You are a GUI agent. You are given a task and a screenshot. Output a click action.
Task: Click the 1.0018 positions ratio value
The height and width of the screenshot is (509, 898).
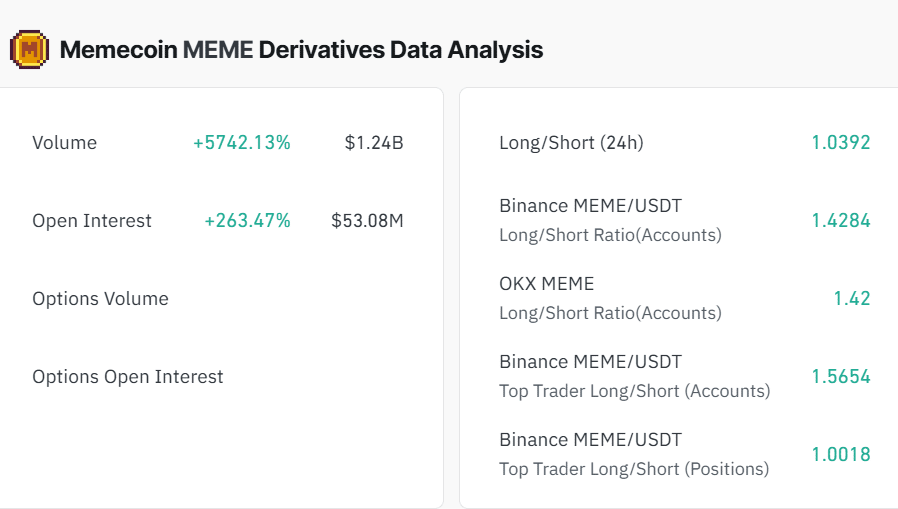point(841,455)
